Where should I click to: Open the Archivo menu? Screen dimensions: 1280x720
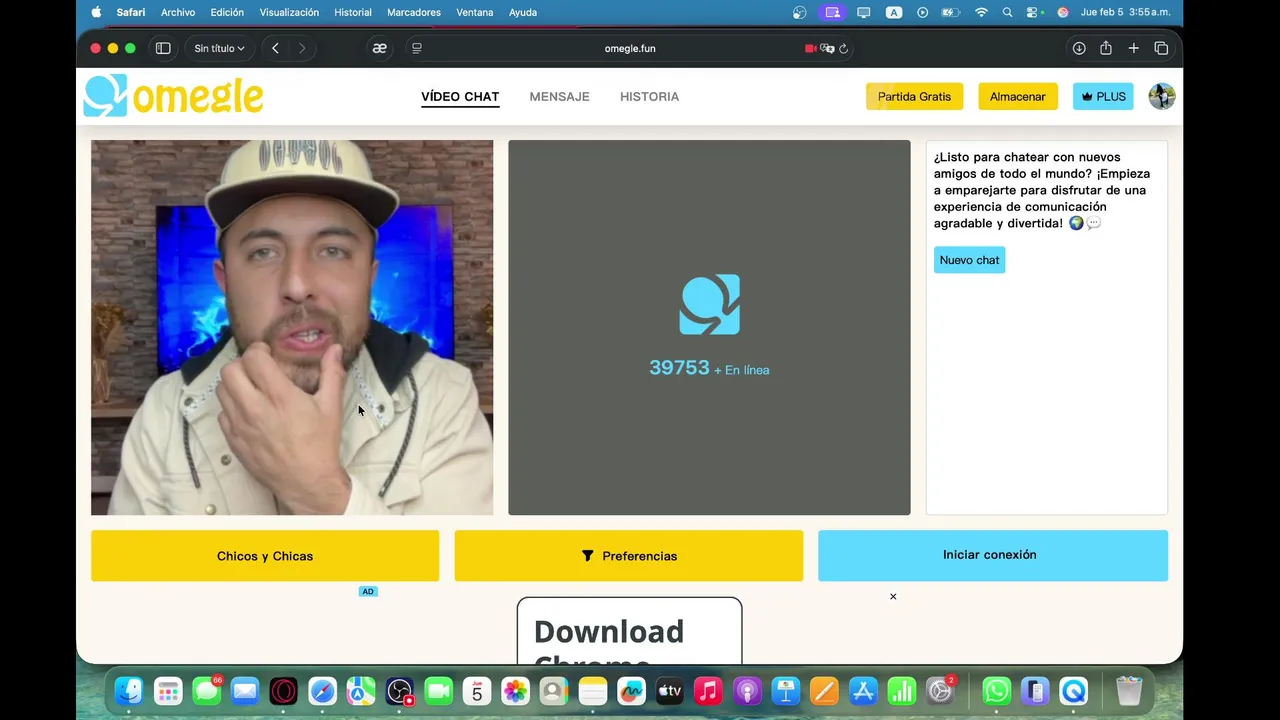pos(178,12)
